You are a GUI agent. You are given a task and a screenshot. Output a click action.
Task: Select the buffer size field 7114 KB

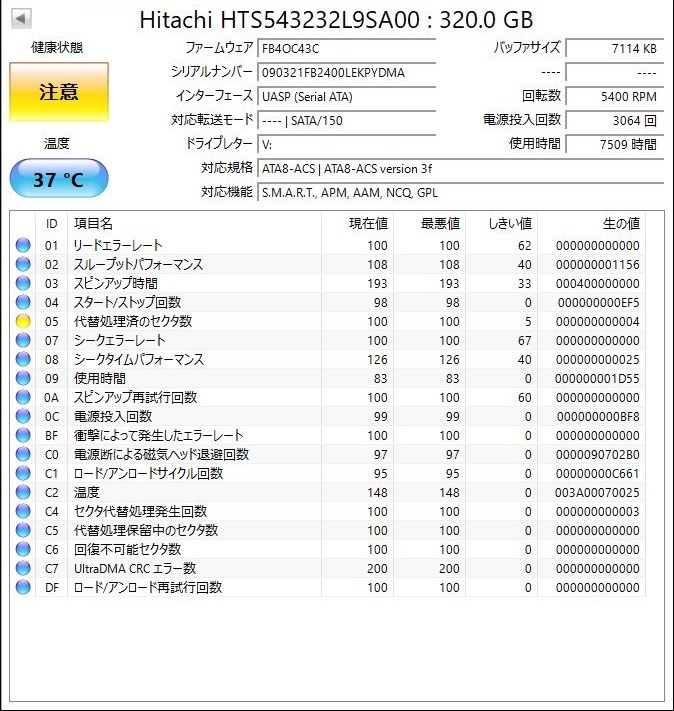tap(615, 49)
